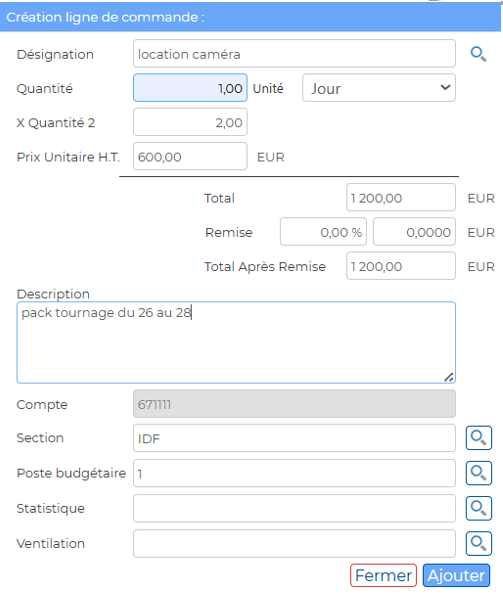The width and height of the screenshot is (503, 595).
Task: Open the Section search lookup icon
Action: (x=479, y=438)
